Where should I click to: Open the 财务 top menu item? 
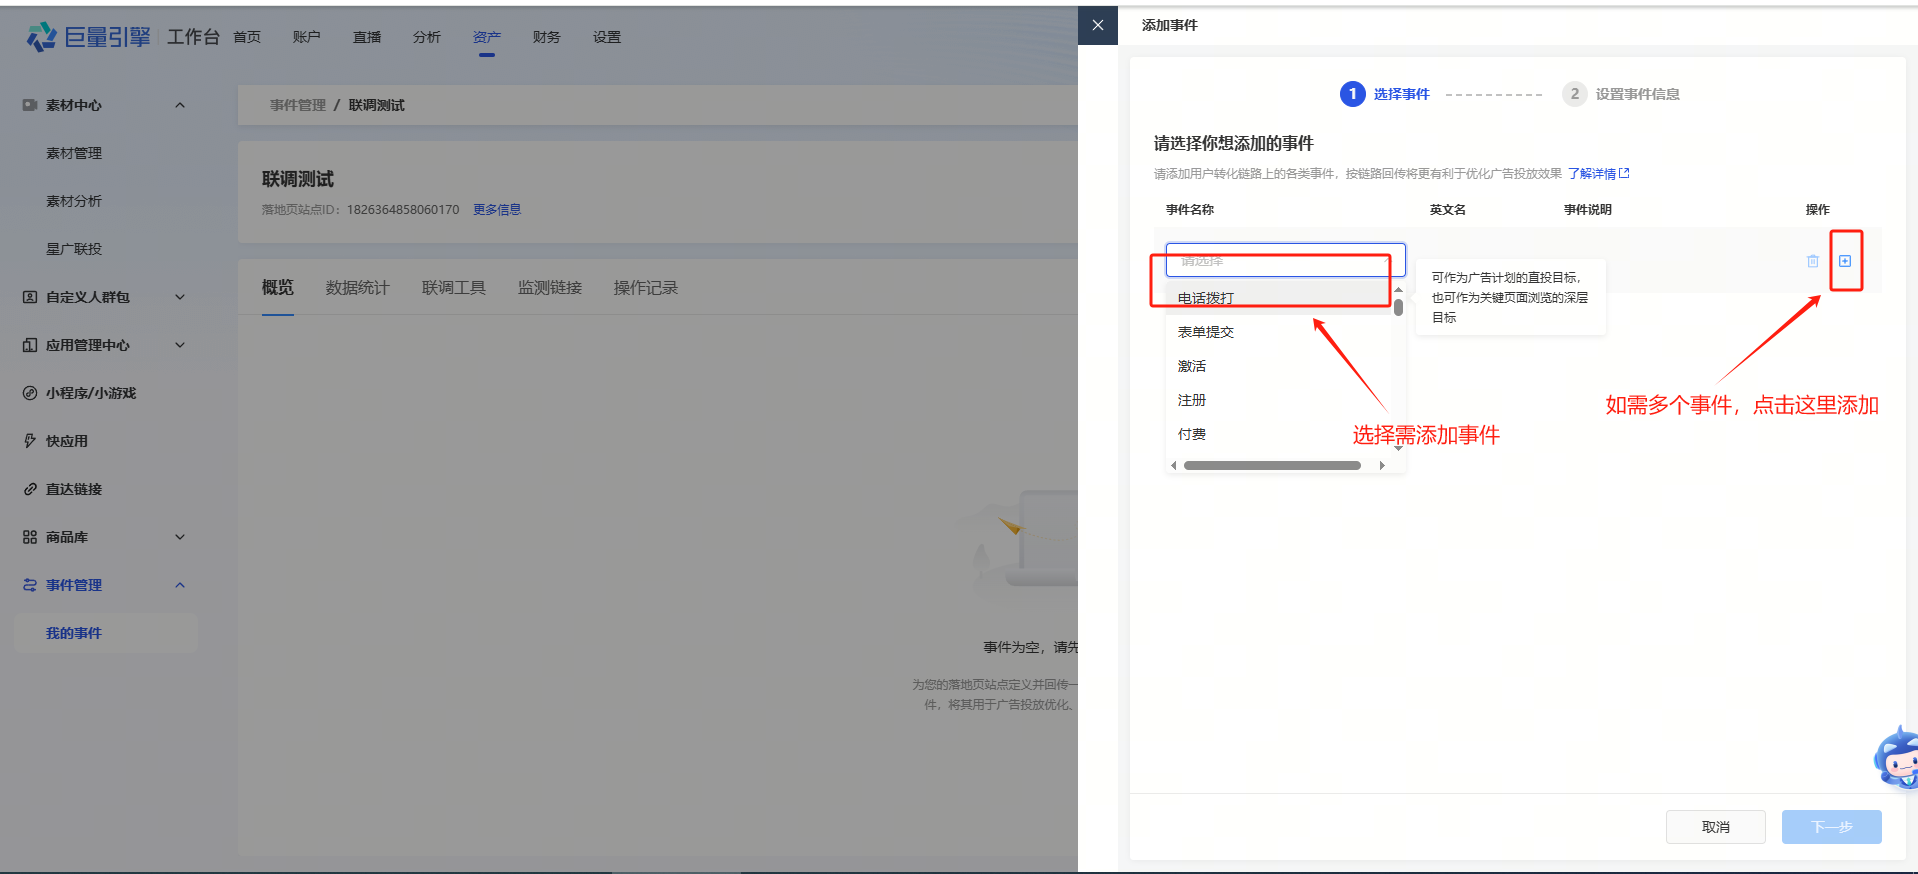pos(546,37)
